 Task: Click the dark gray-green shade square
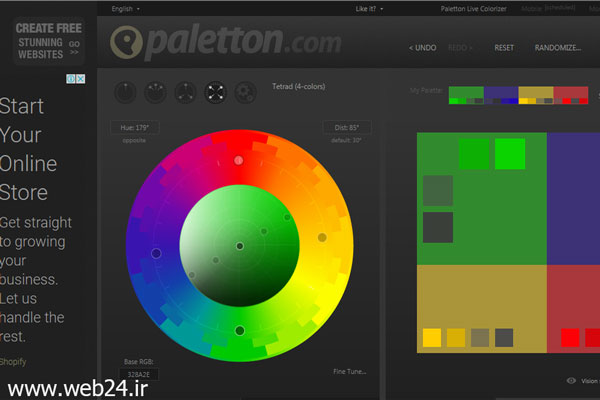coord(438,227)
